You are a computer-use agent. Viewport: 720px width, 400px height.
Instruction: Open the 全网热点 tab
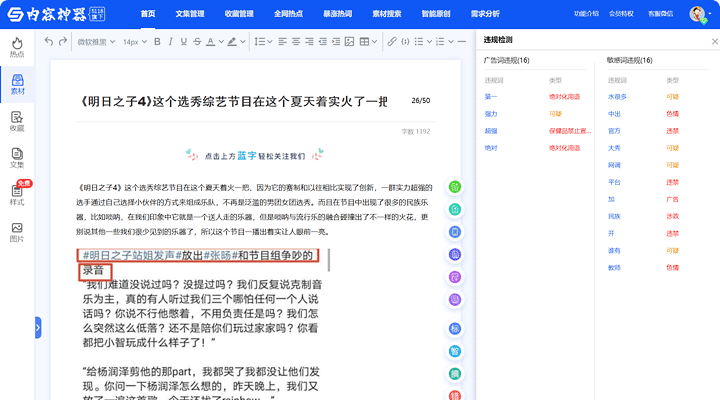click(288, 14)
